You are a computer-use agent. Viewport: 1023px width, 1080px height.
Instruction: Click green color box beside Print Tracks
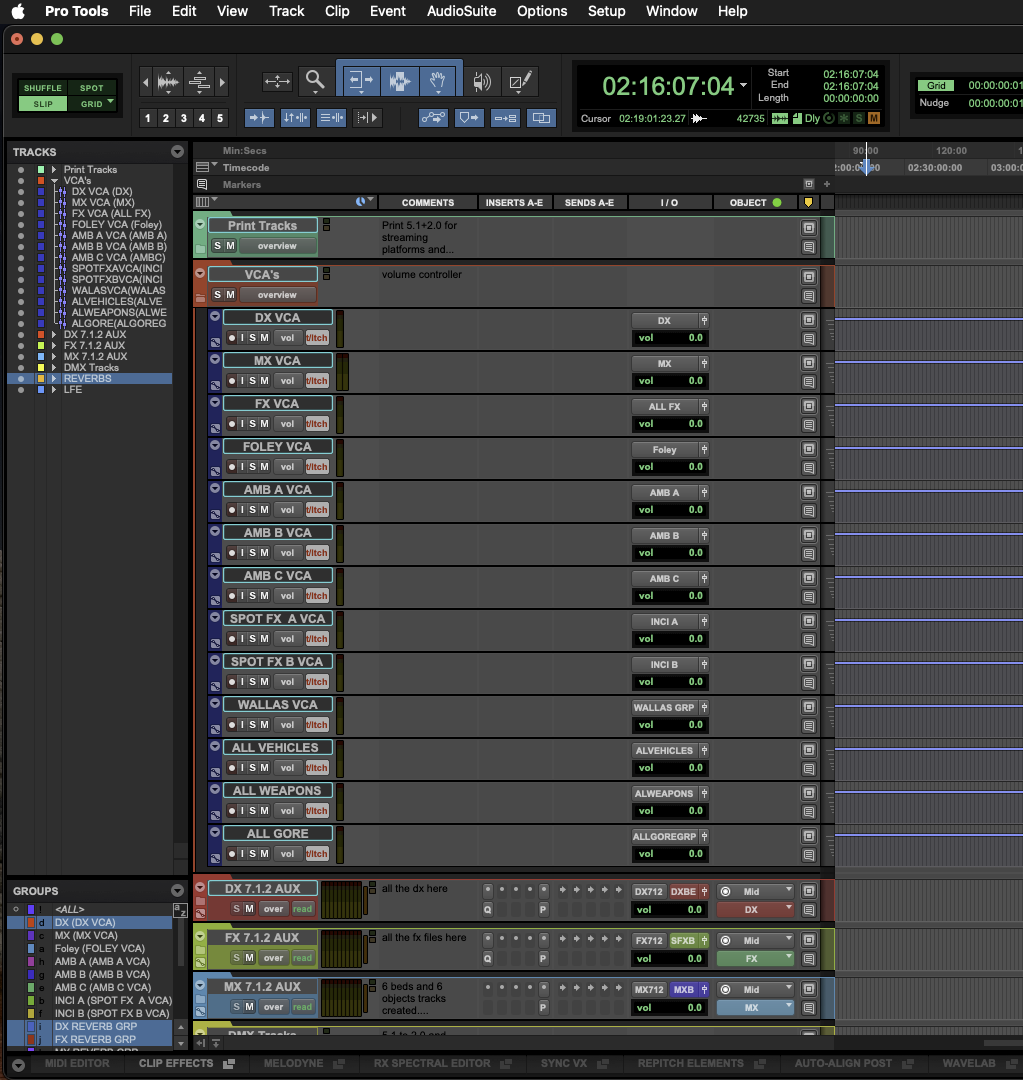click(41, 169)
